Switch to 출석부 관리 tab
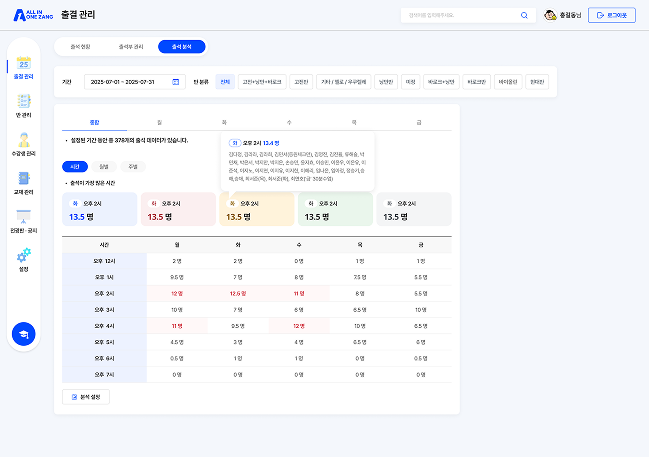 [x=131, y=47]
